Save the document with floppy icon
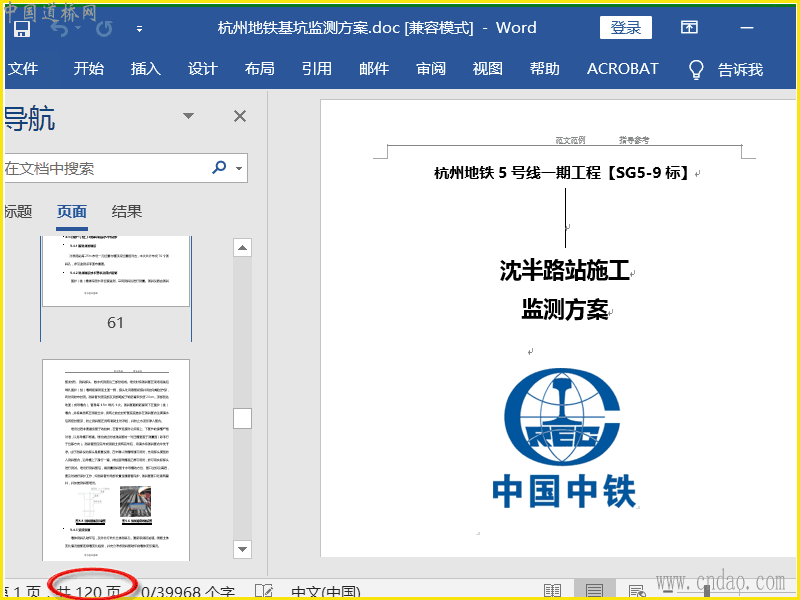 click(21, 28)
